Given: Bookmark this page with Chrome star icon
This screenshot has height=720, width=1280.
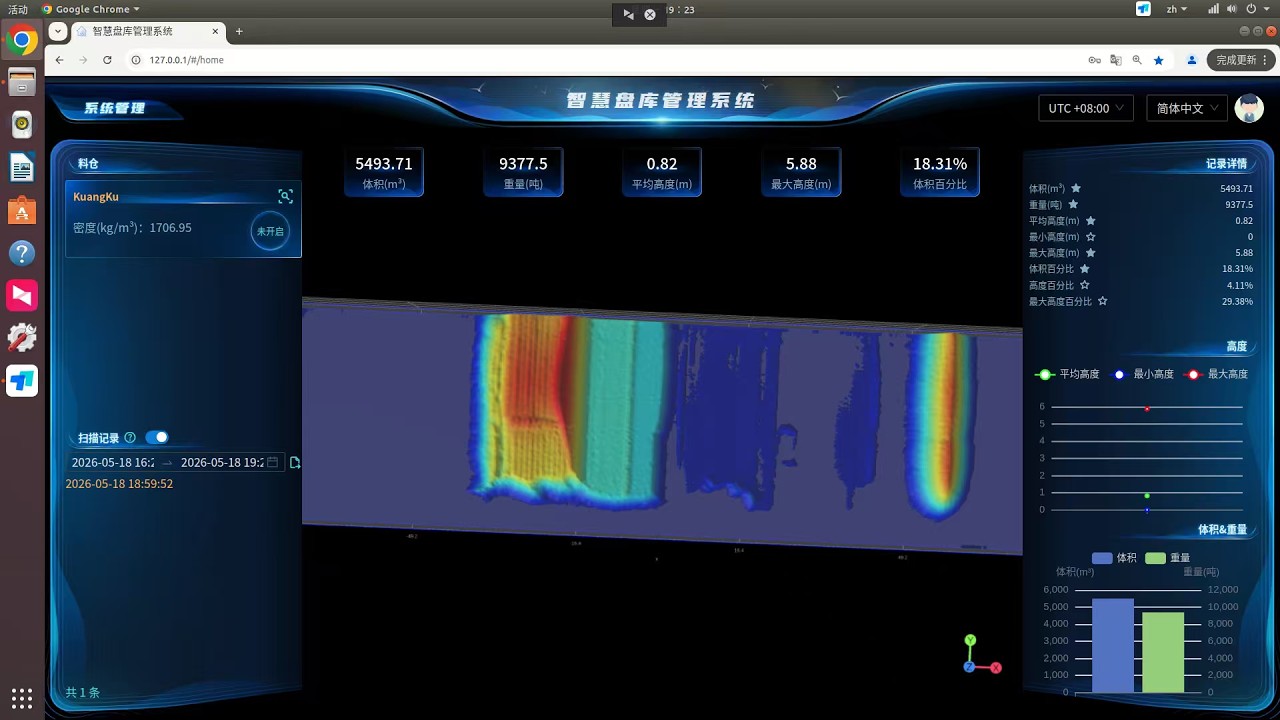Looking at the screenshot, I should pyautogui.click(x=1159, y=60).
